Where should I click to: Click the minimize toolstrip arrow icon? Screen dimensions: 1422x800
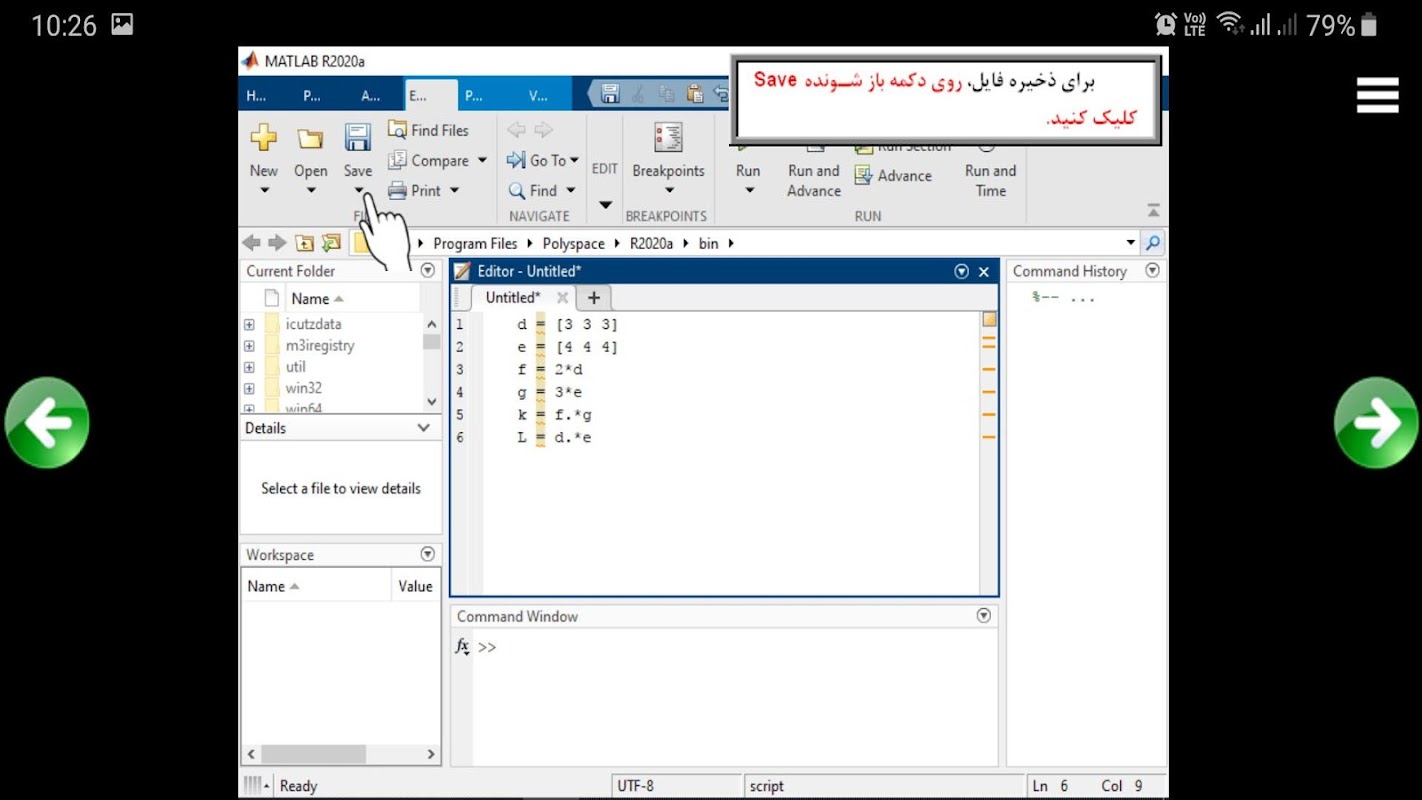(1153, 211)
